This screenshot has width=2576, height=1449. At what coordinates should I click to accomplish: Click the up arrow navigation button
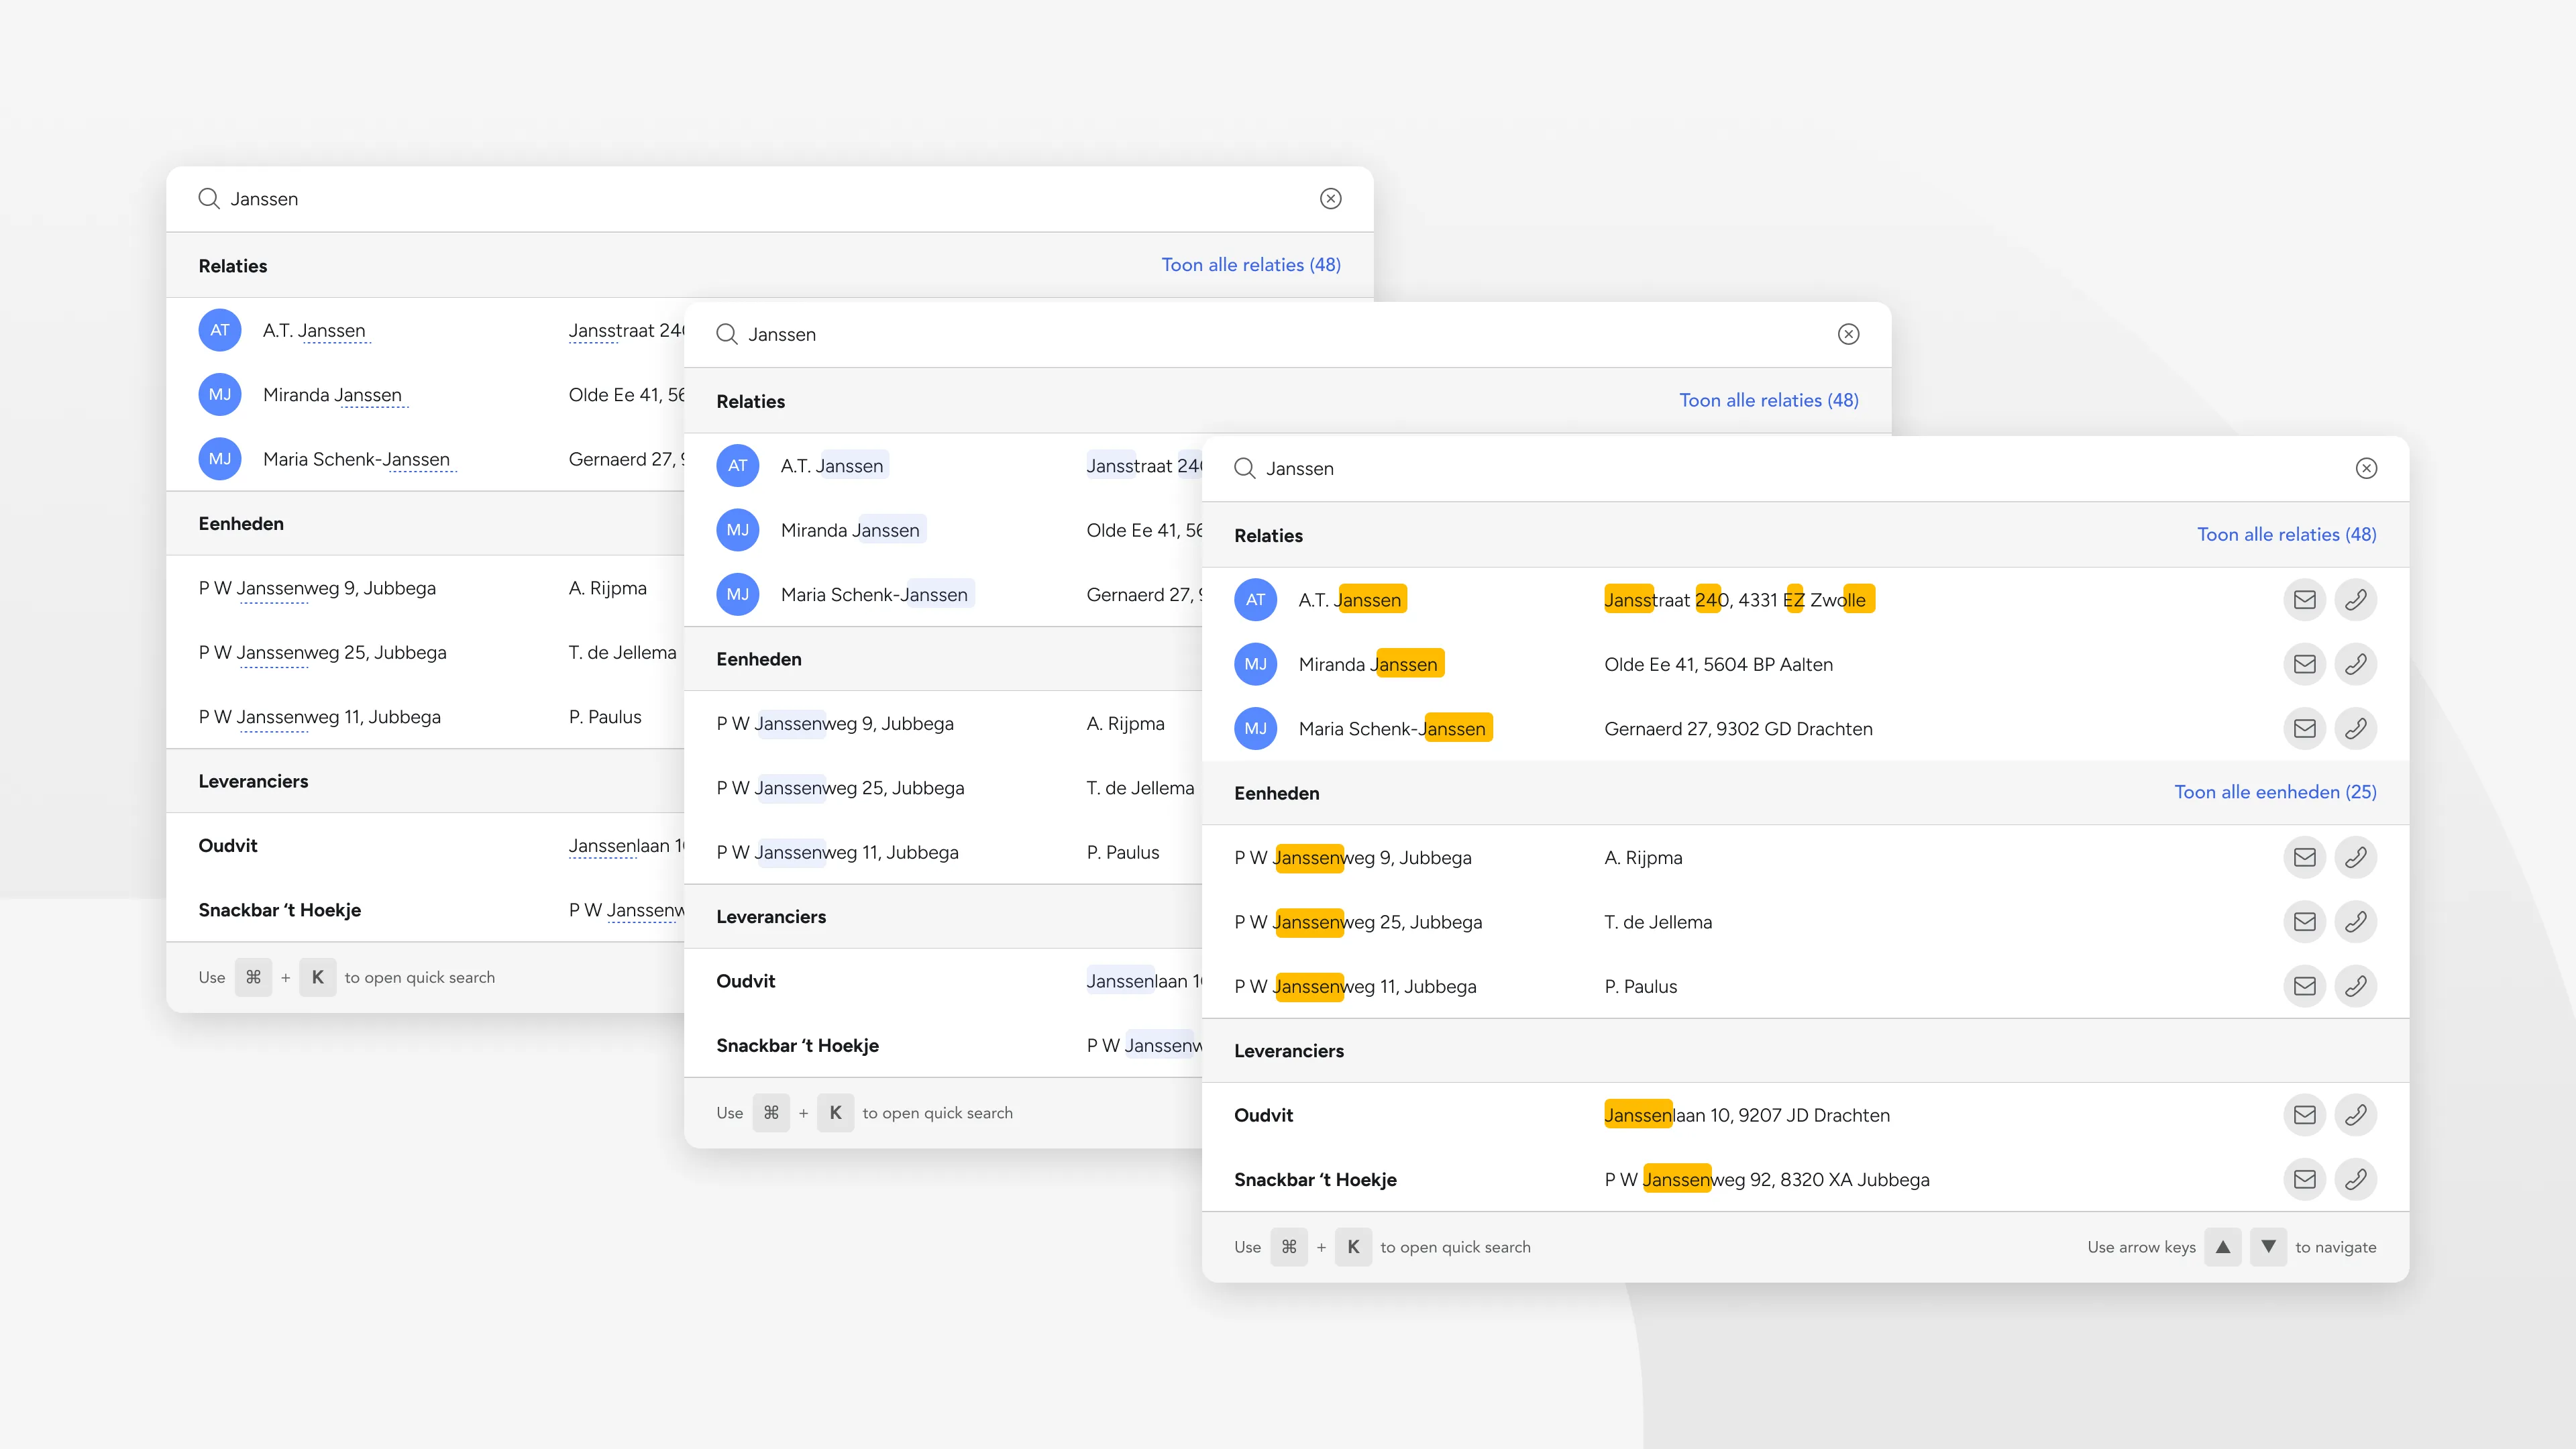(x=2222, y=1247)
